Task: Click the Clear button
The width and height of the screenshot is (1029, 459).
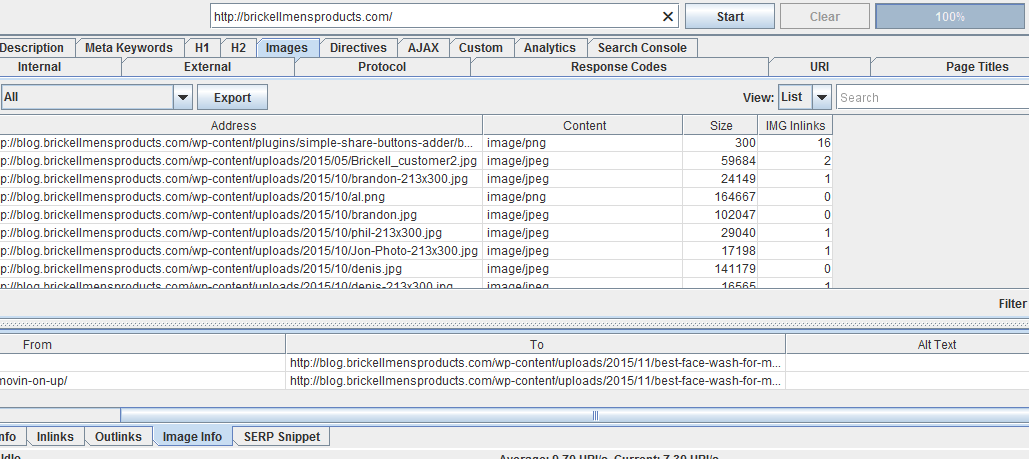Action: pyautogui.click(x=824, y=17)
